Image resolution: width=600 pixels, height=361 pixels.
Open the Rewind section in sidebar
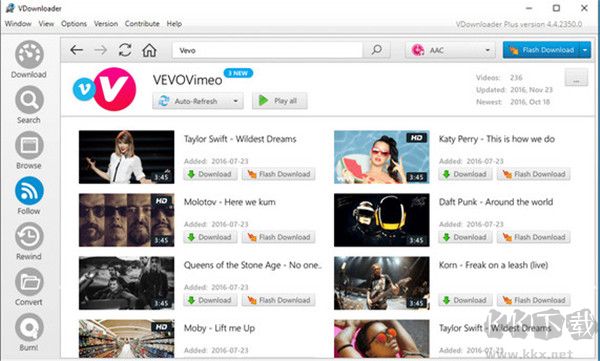pos(29,241)
